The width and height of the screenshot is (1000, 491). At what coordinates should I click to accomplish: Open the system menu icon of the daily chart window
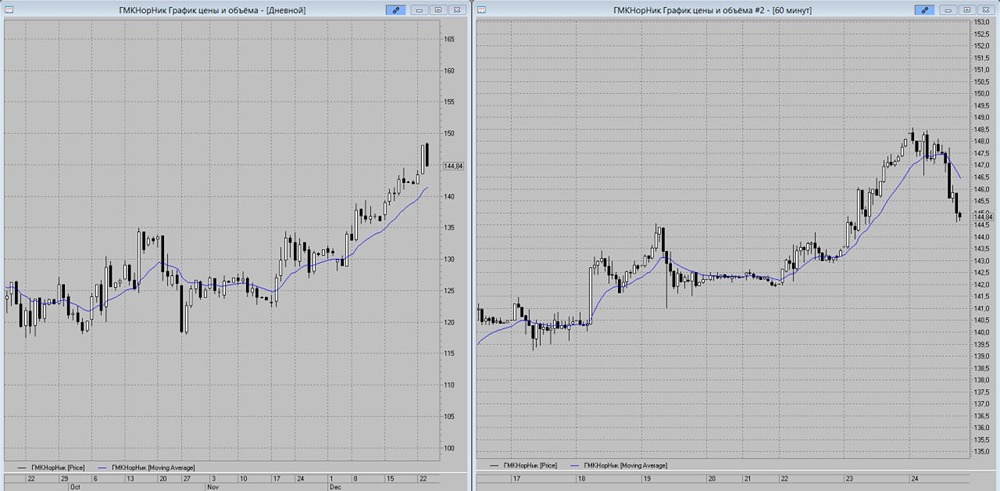pyautogui.click(x=7, y=10)
